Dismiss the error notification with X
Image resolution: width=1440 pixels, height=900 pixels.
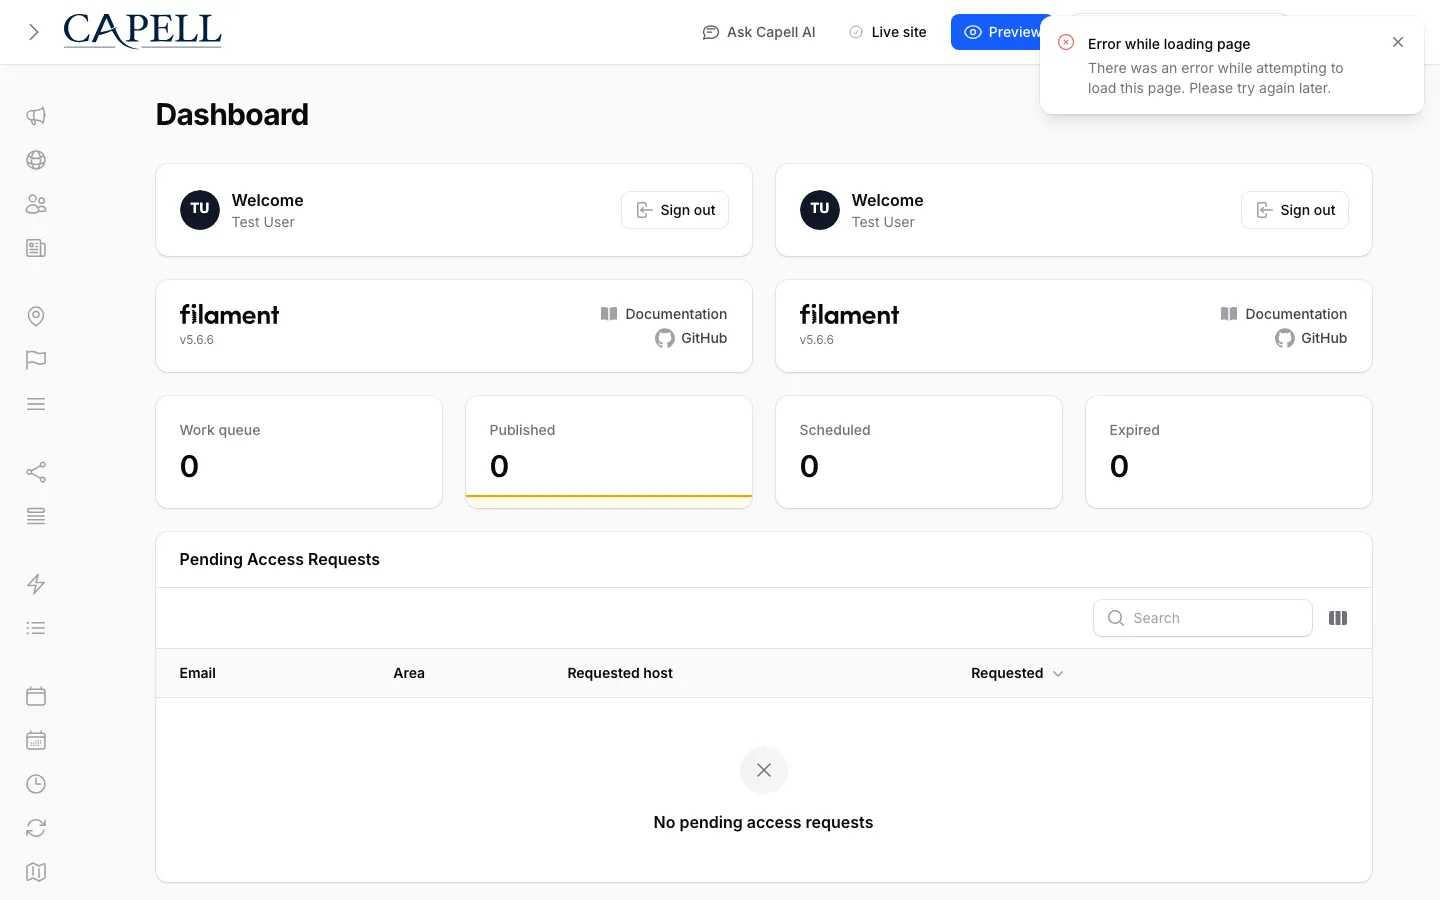pos(1398,42)
